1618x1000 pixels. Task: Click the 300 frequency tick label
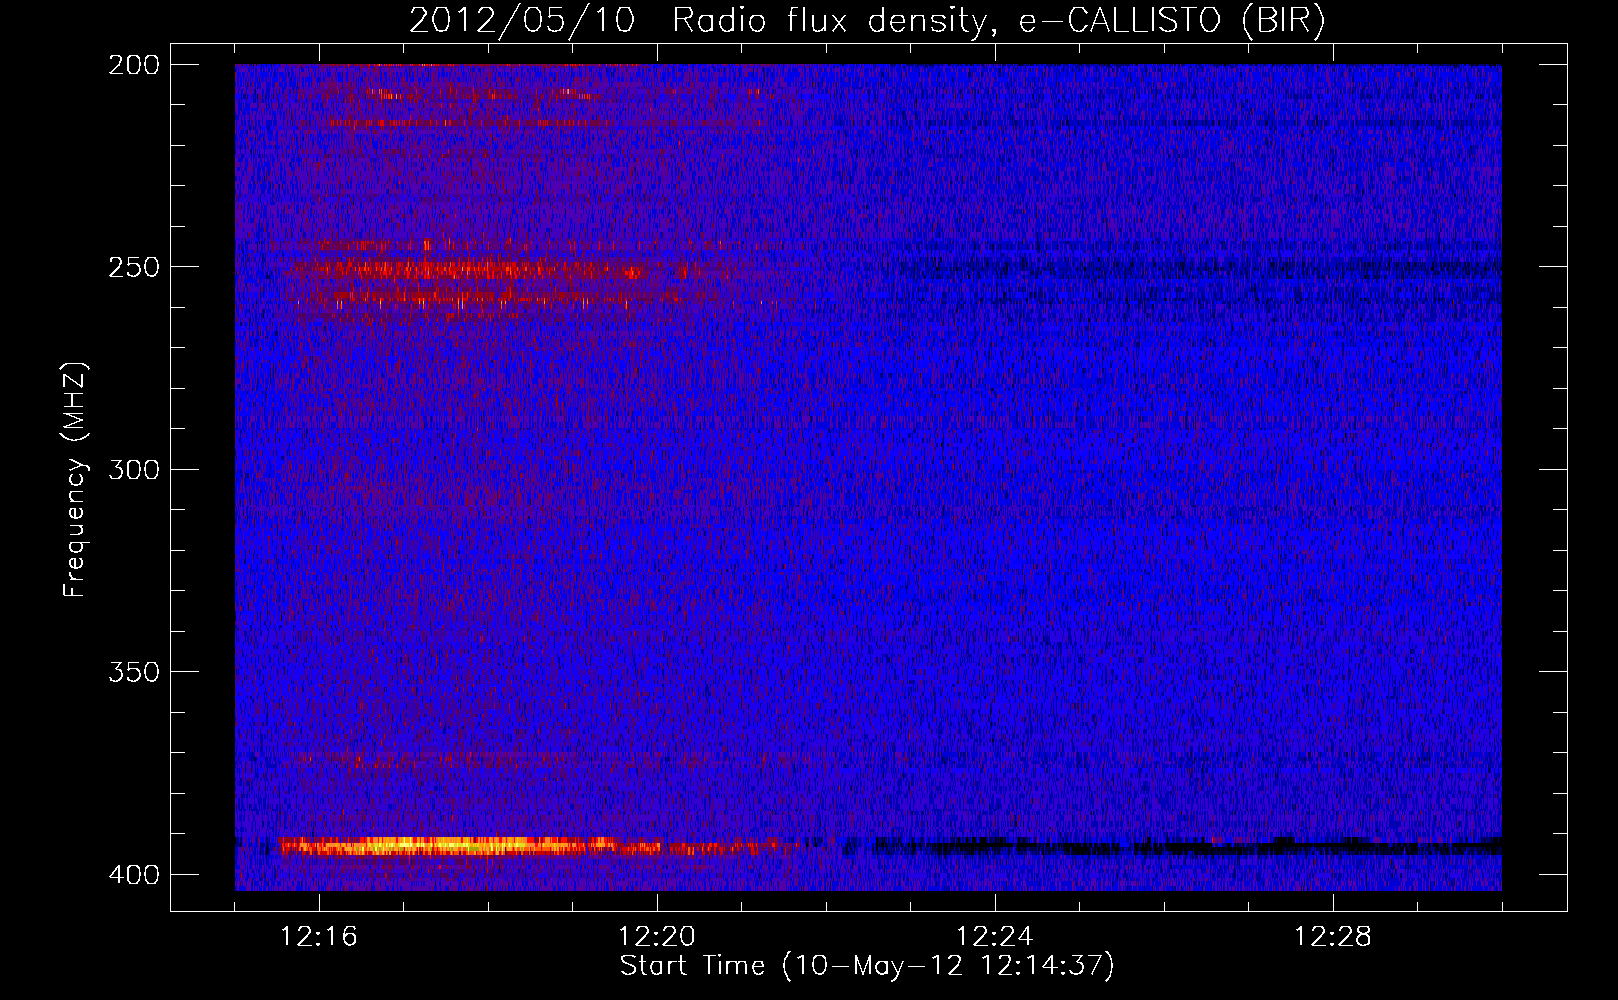pos(134,469)
